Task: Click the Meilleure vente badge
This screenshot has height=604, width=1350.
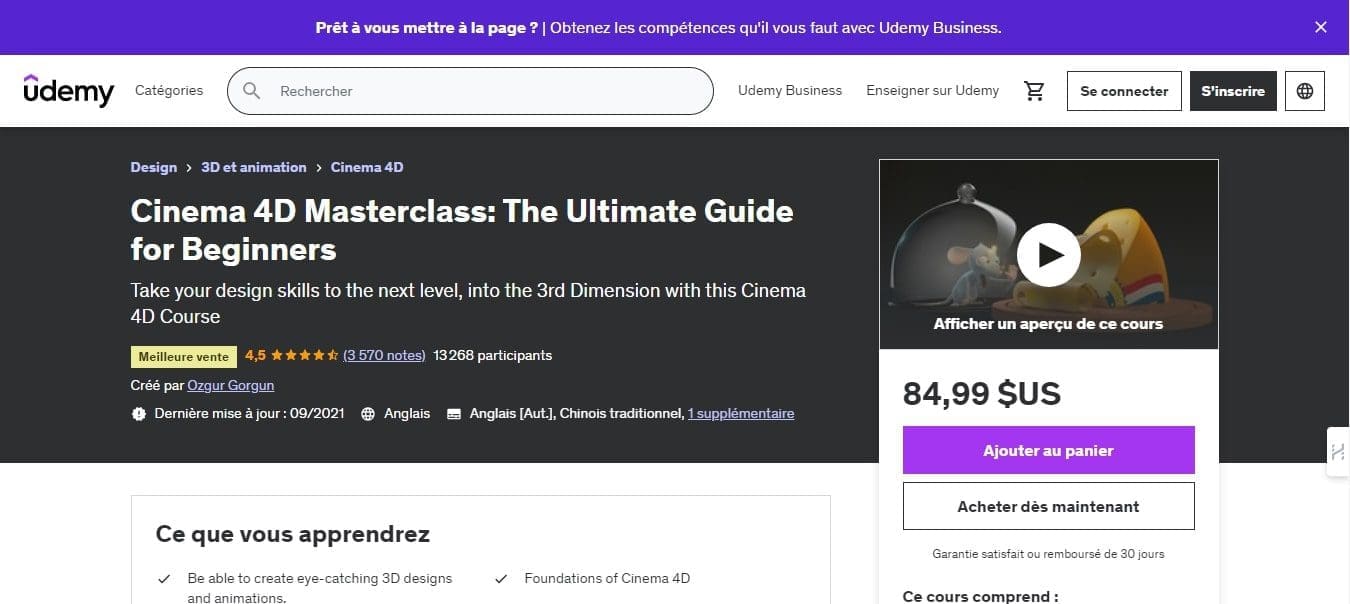Action: click(184, 356)
